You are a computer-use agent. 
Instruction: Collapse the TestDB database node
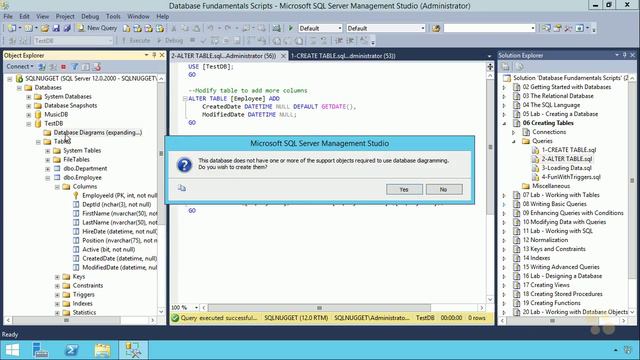[29, 124]
